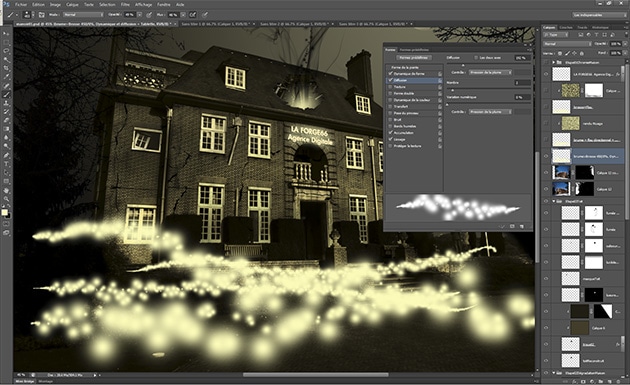
Task: Switch to the Couches tab in layers panel
Action: click(x=566, y=27)
